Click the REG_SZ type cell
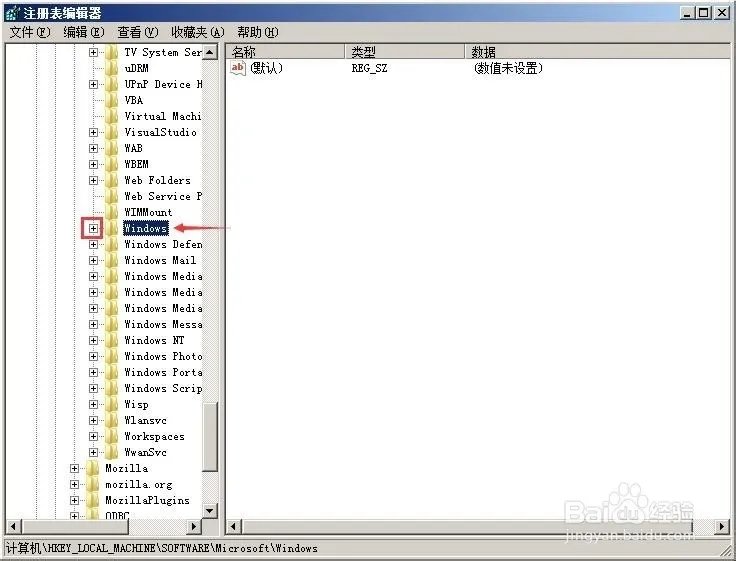This screenshot has width=736, height=561. pos(369,69)
